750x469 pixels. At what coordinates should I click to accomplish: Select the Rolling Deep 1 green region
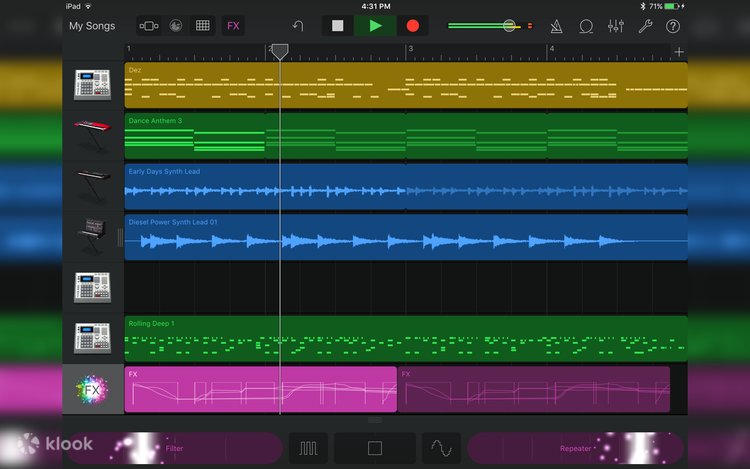point(405,339)
